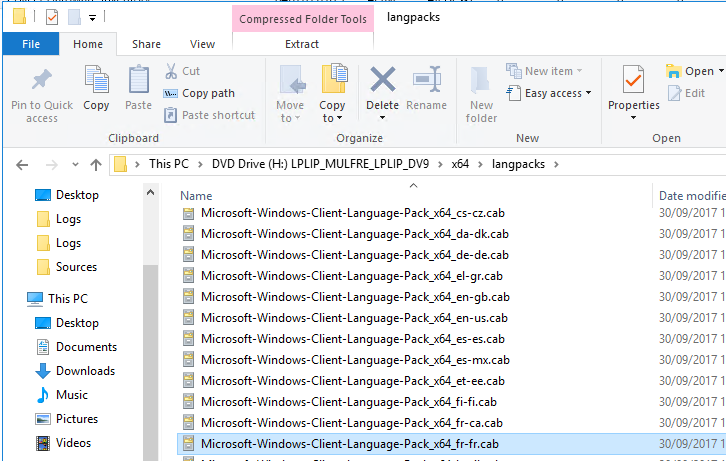Click the Edit button in ribbon

point(686,93)
